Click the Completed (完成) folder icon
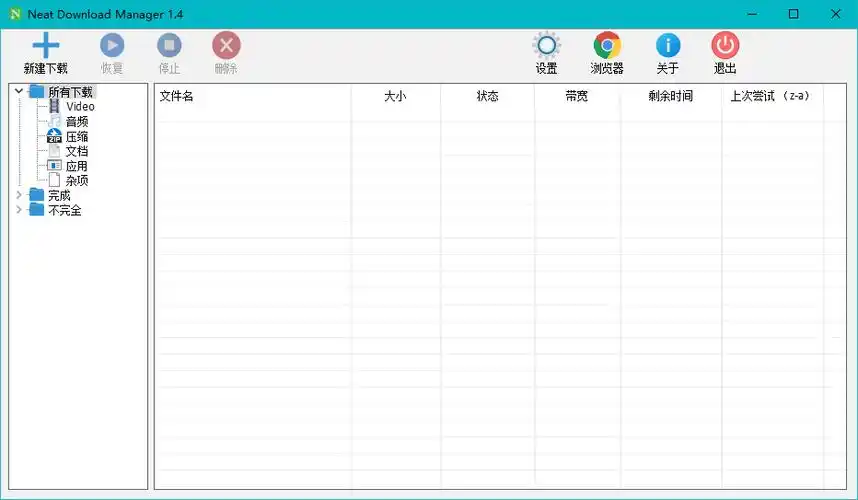Screen dimensions: 858x500 click(36, 195)
